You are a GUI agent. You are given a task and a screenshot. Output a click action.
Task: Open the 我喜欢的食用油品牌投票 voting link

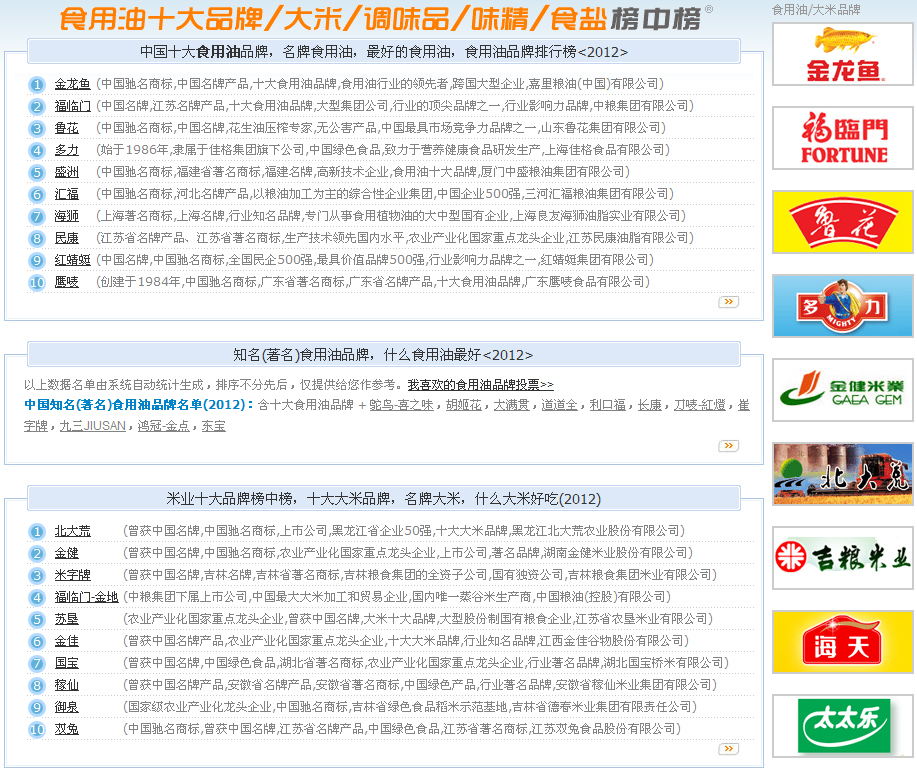(481, 385)
